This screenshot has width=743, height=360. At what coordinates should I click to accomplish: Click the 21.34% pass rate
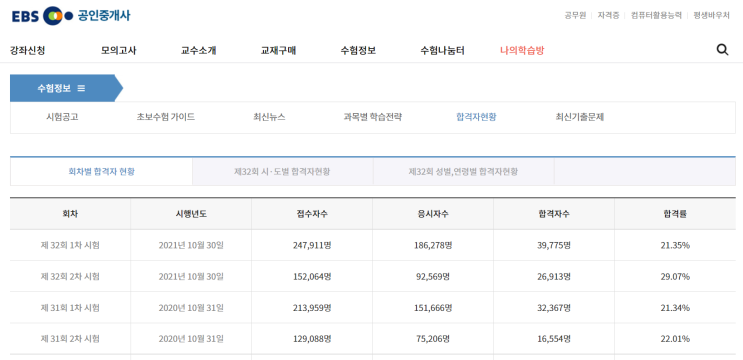[675, 308]
